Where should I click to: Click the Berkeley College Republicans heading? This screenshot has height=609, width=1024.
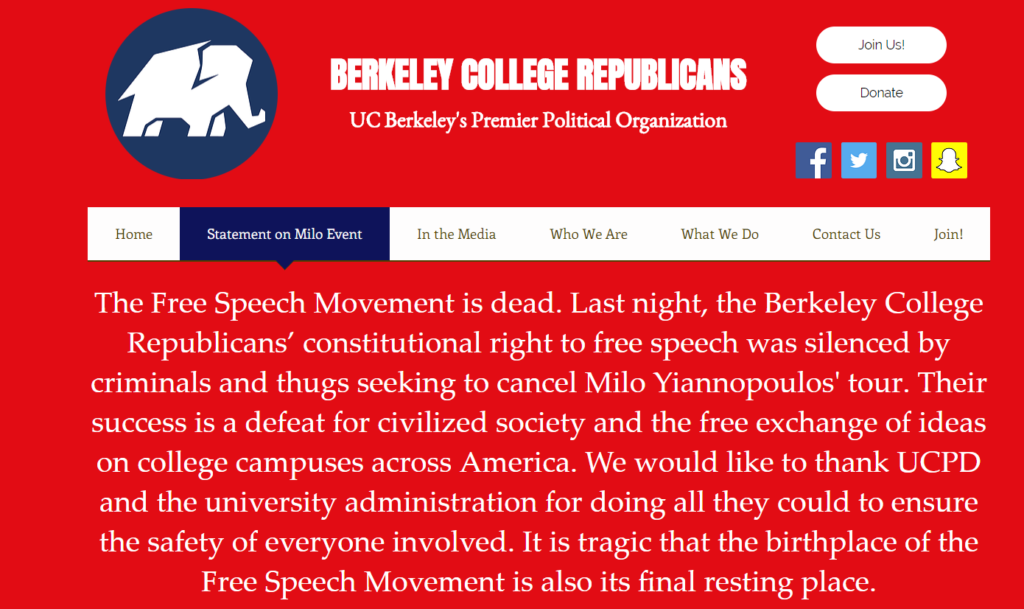point(538,74)
